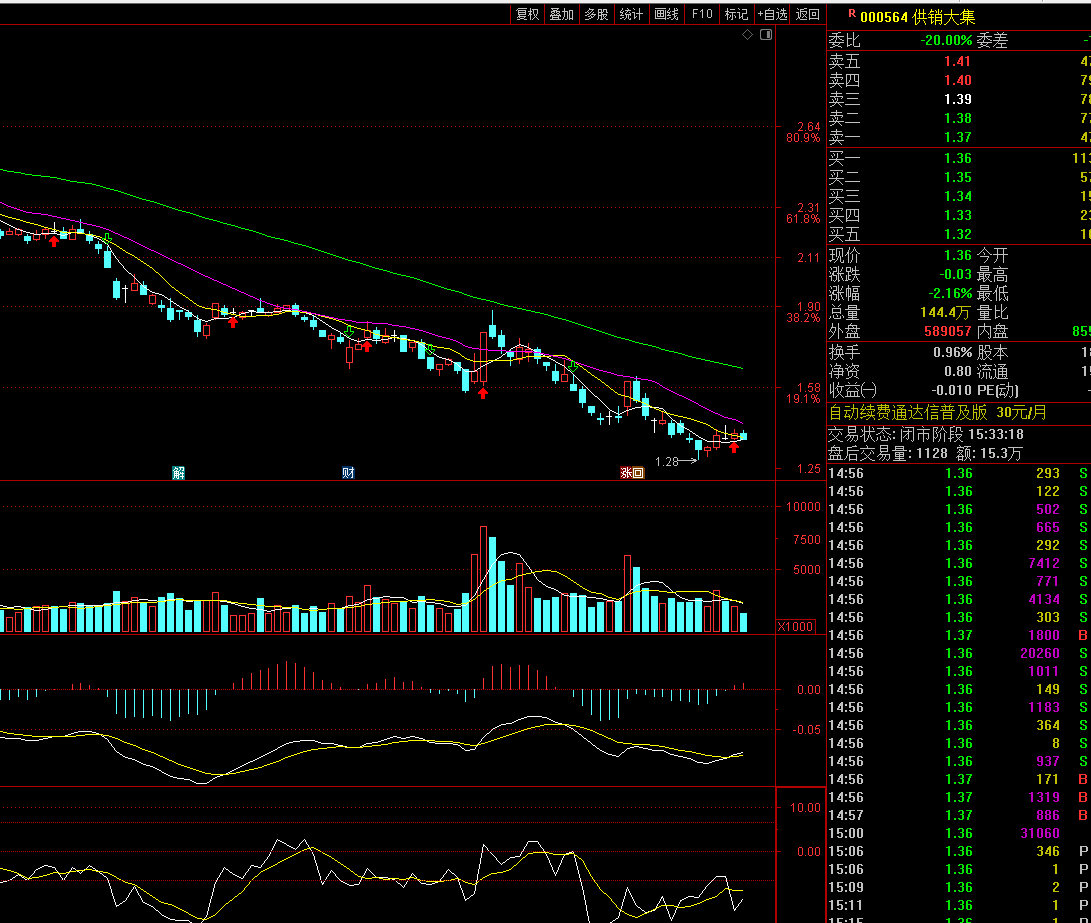
Task: Click the red R margin icon
Action: (x=852, y=13)
